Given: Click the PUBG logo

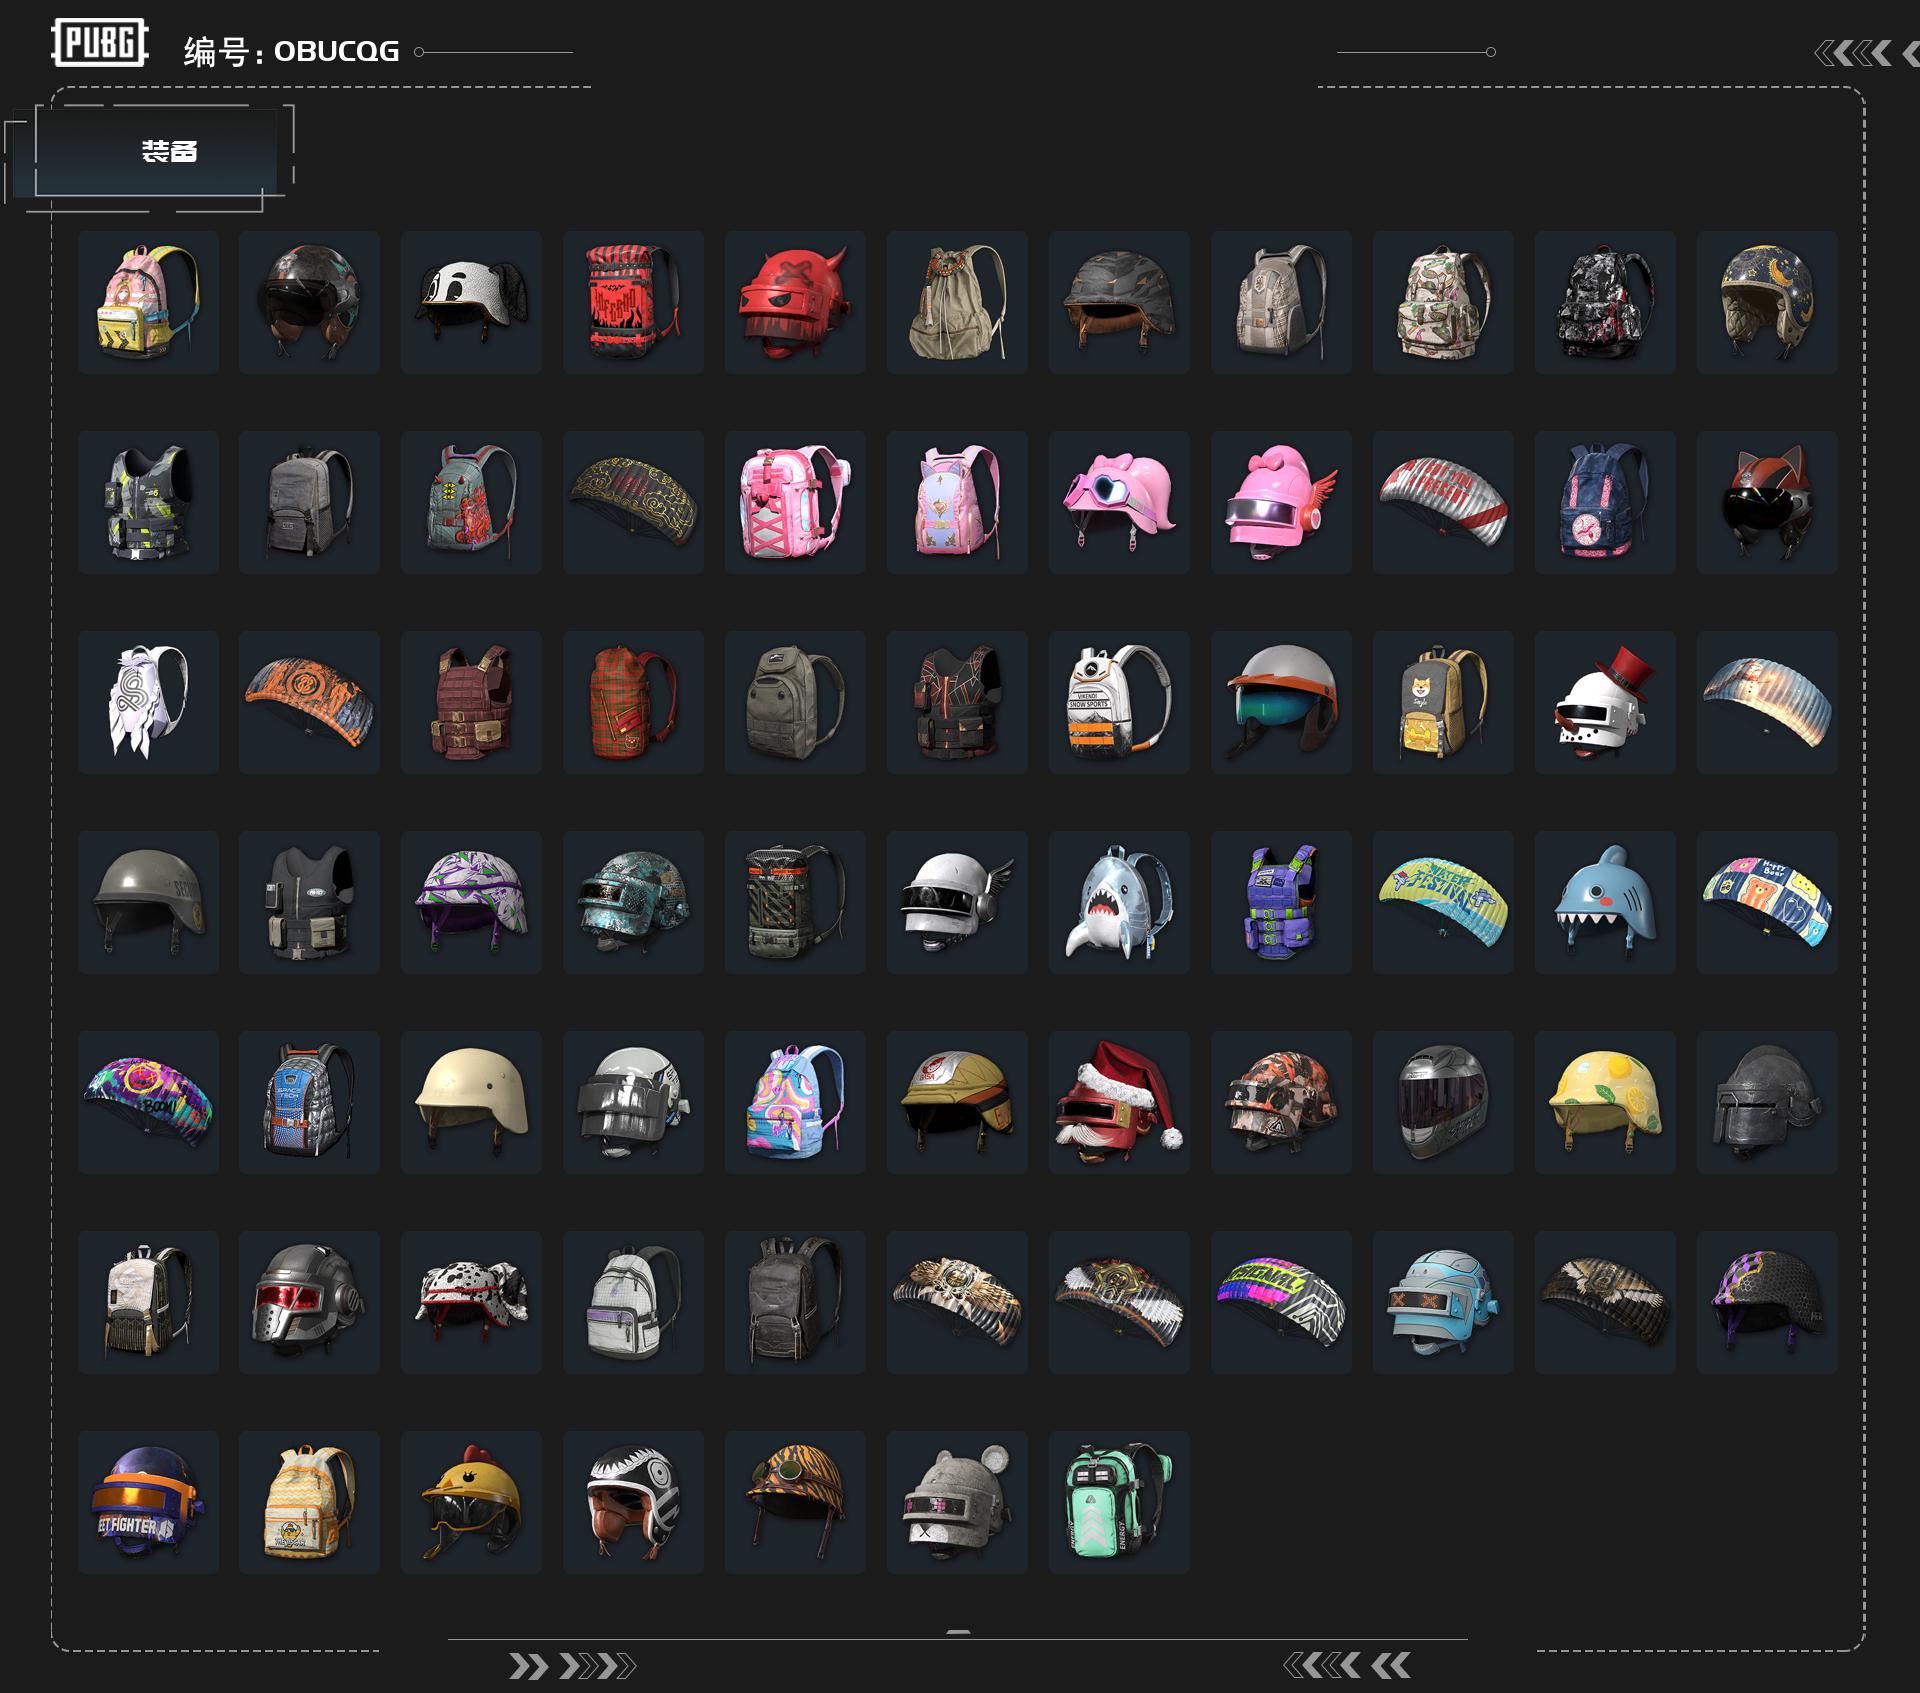Looking at the screenshot, I should (100, 43).
